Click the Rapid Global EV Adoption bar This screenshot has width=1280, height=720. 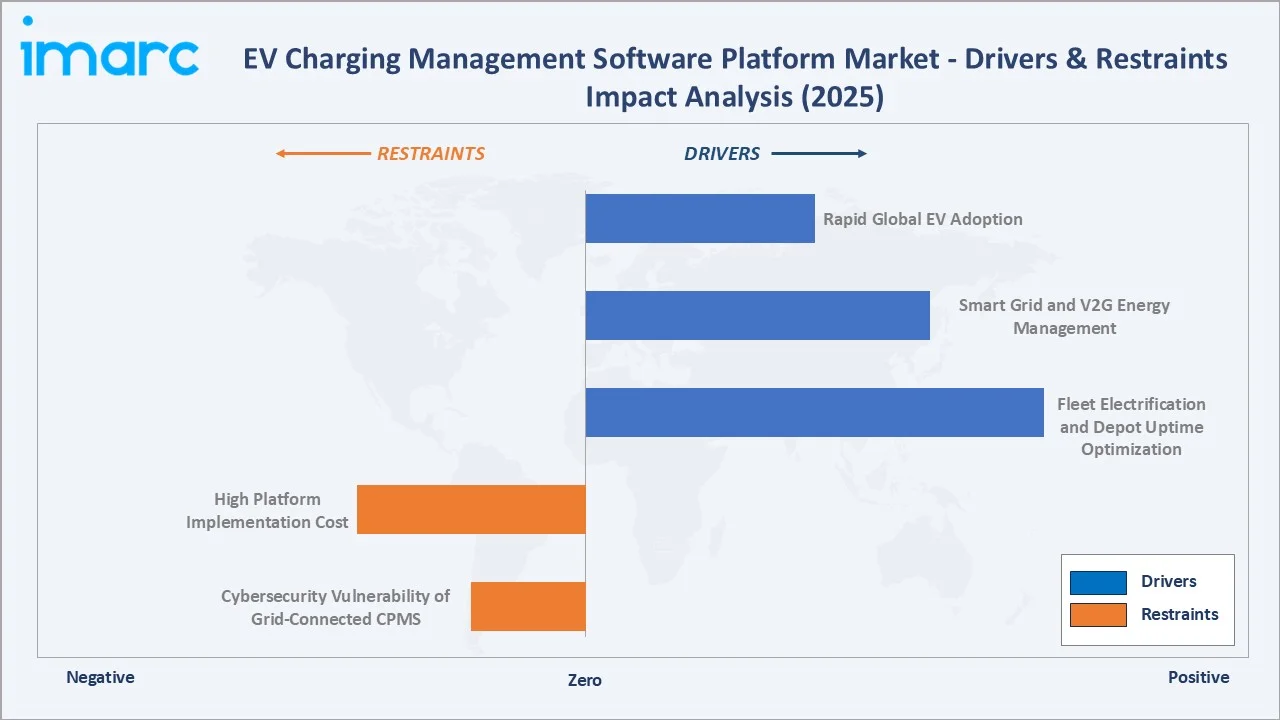coord(700,219)
